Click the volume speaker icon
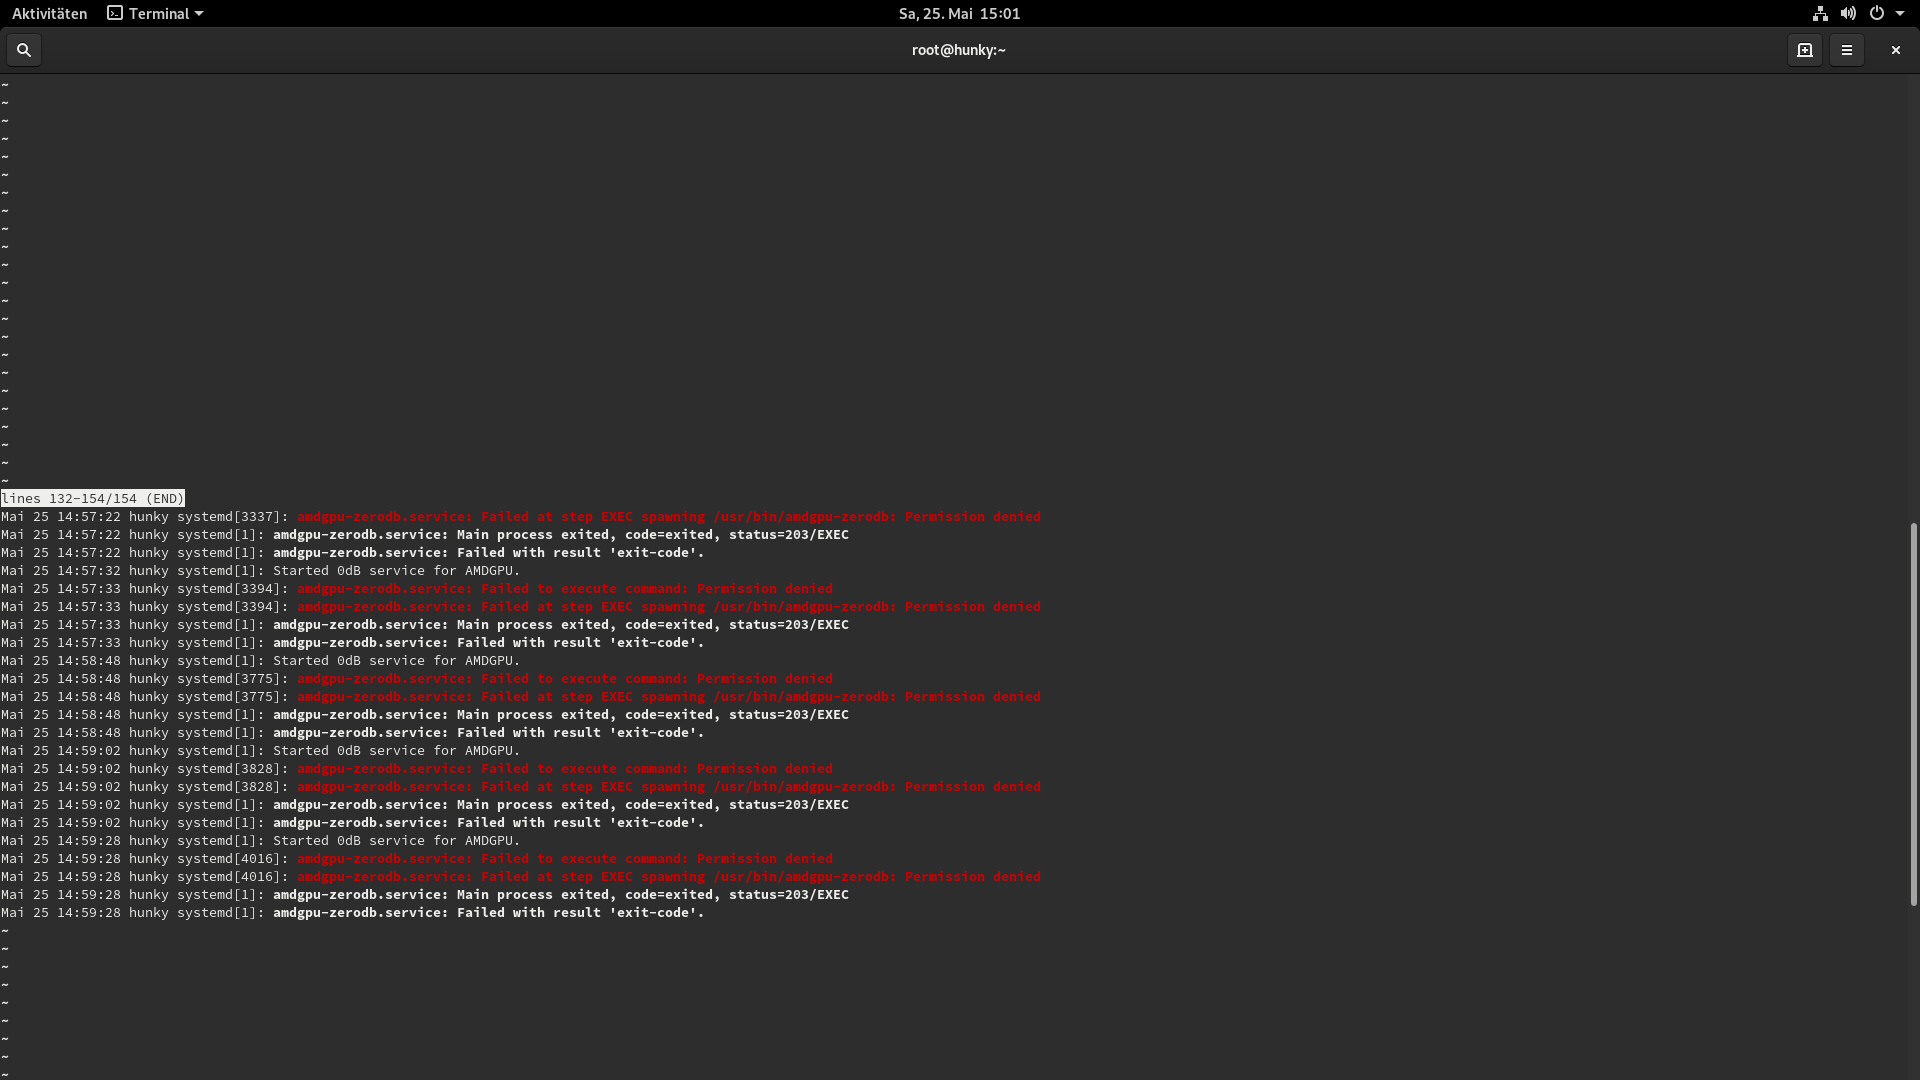This screenshot has width=1920, height=1080. 1848,13
